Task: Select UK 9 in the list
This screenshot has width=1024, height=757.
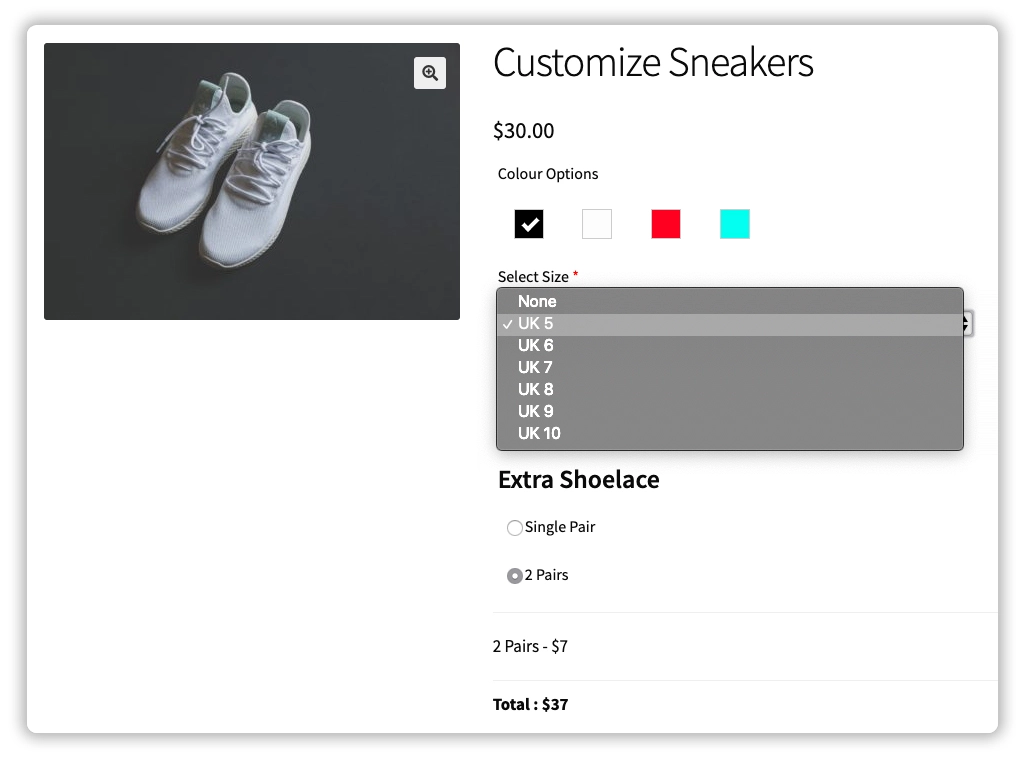Action: [536, 412]
